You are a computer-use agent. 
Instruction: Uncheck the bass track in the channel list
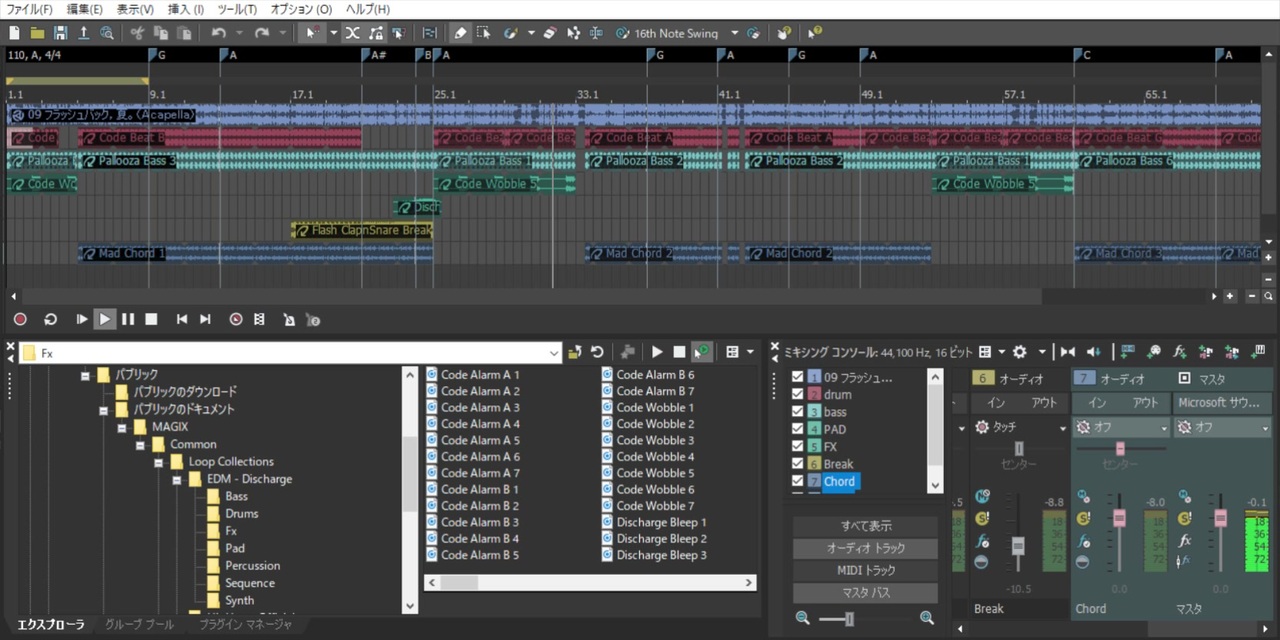797,411
